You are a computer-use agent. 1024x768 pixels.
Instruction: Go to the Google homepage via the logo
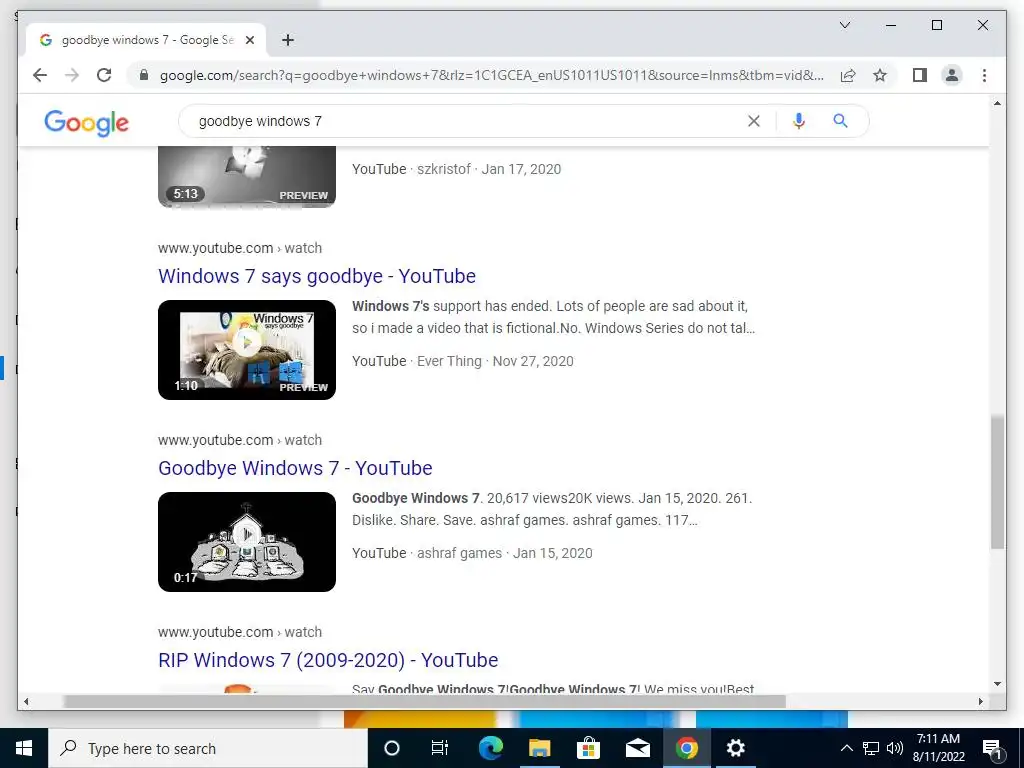[86, 122]
